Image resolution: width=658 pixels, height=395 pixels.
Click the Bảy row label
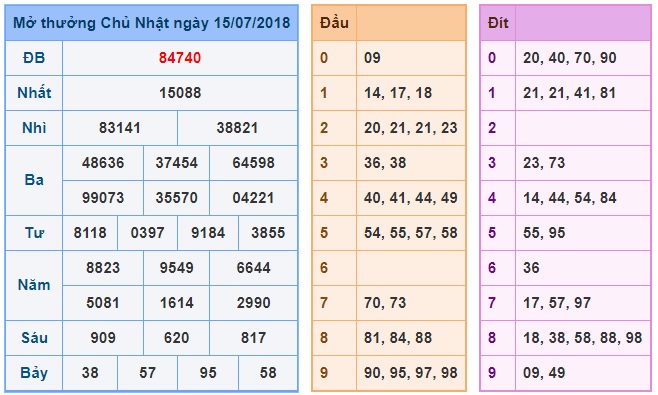34,373
